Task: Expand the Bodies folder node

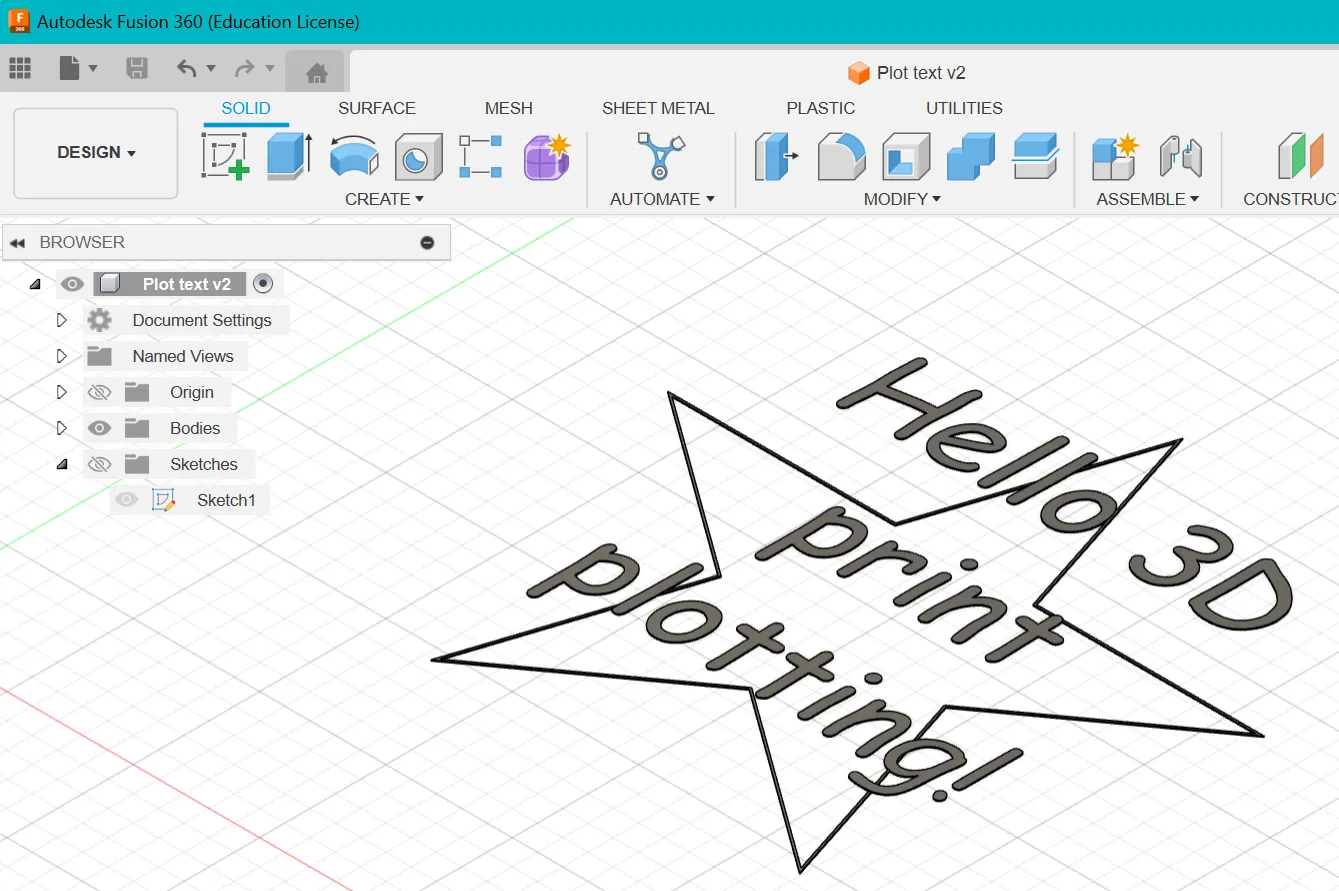Action: (x=62, y=428)
